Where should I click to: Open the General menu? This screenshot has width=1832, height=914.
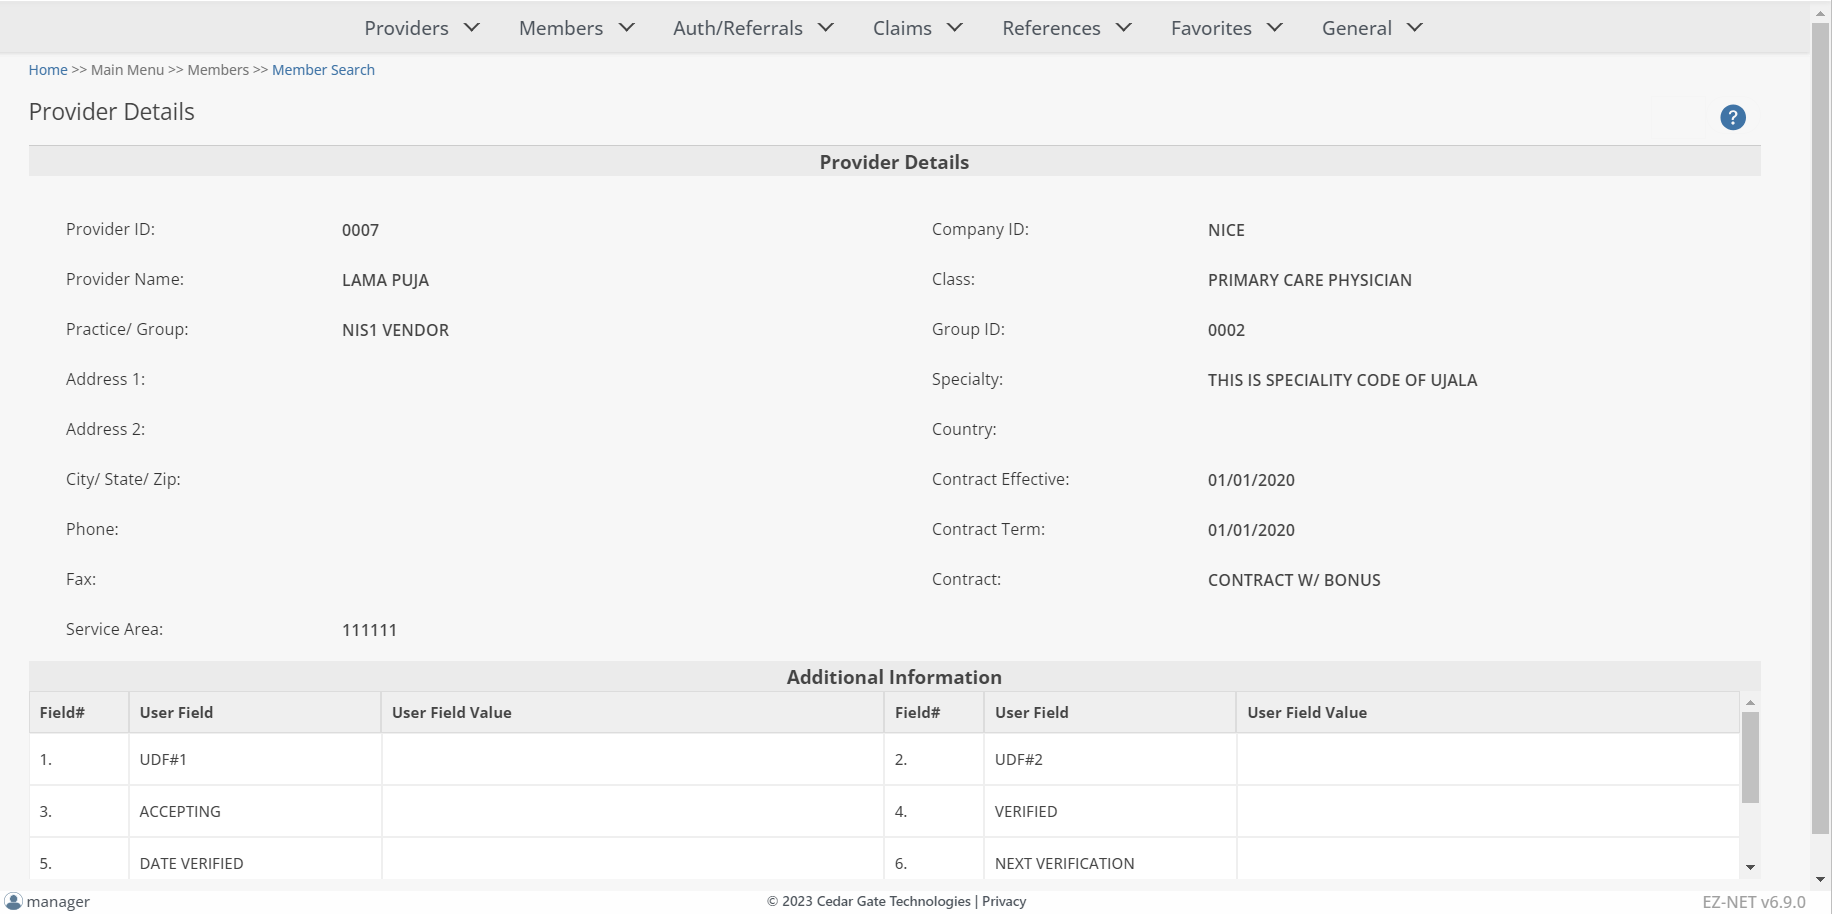[1371, 28]
